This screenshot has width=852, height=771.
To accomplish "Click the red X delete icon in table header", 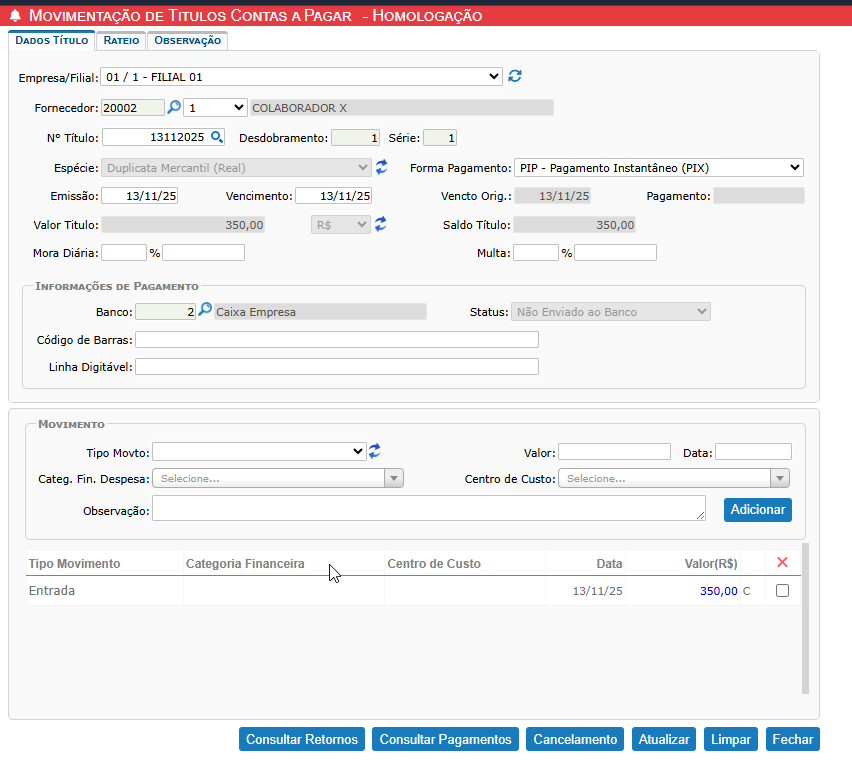I will (x=782, y=563).
